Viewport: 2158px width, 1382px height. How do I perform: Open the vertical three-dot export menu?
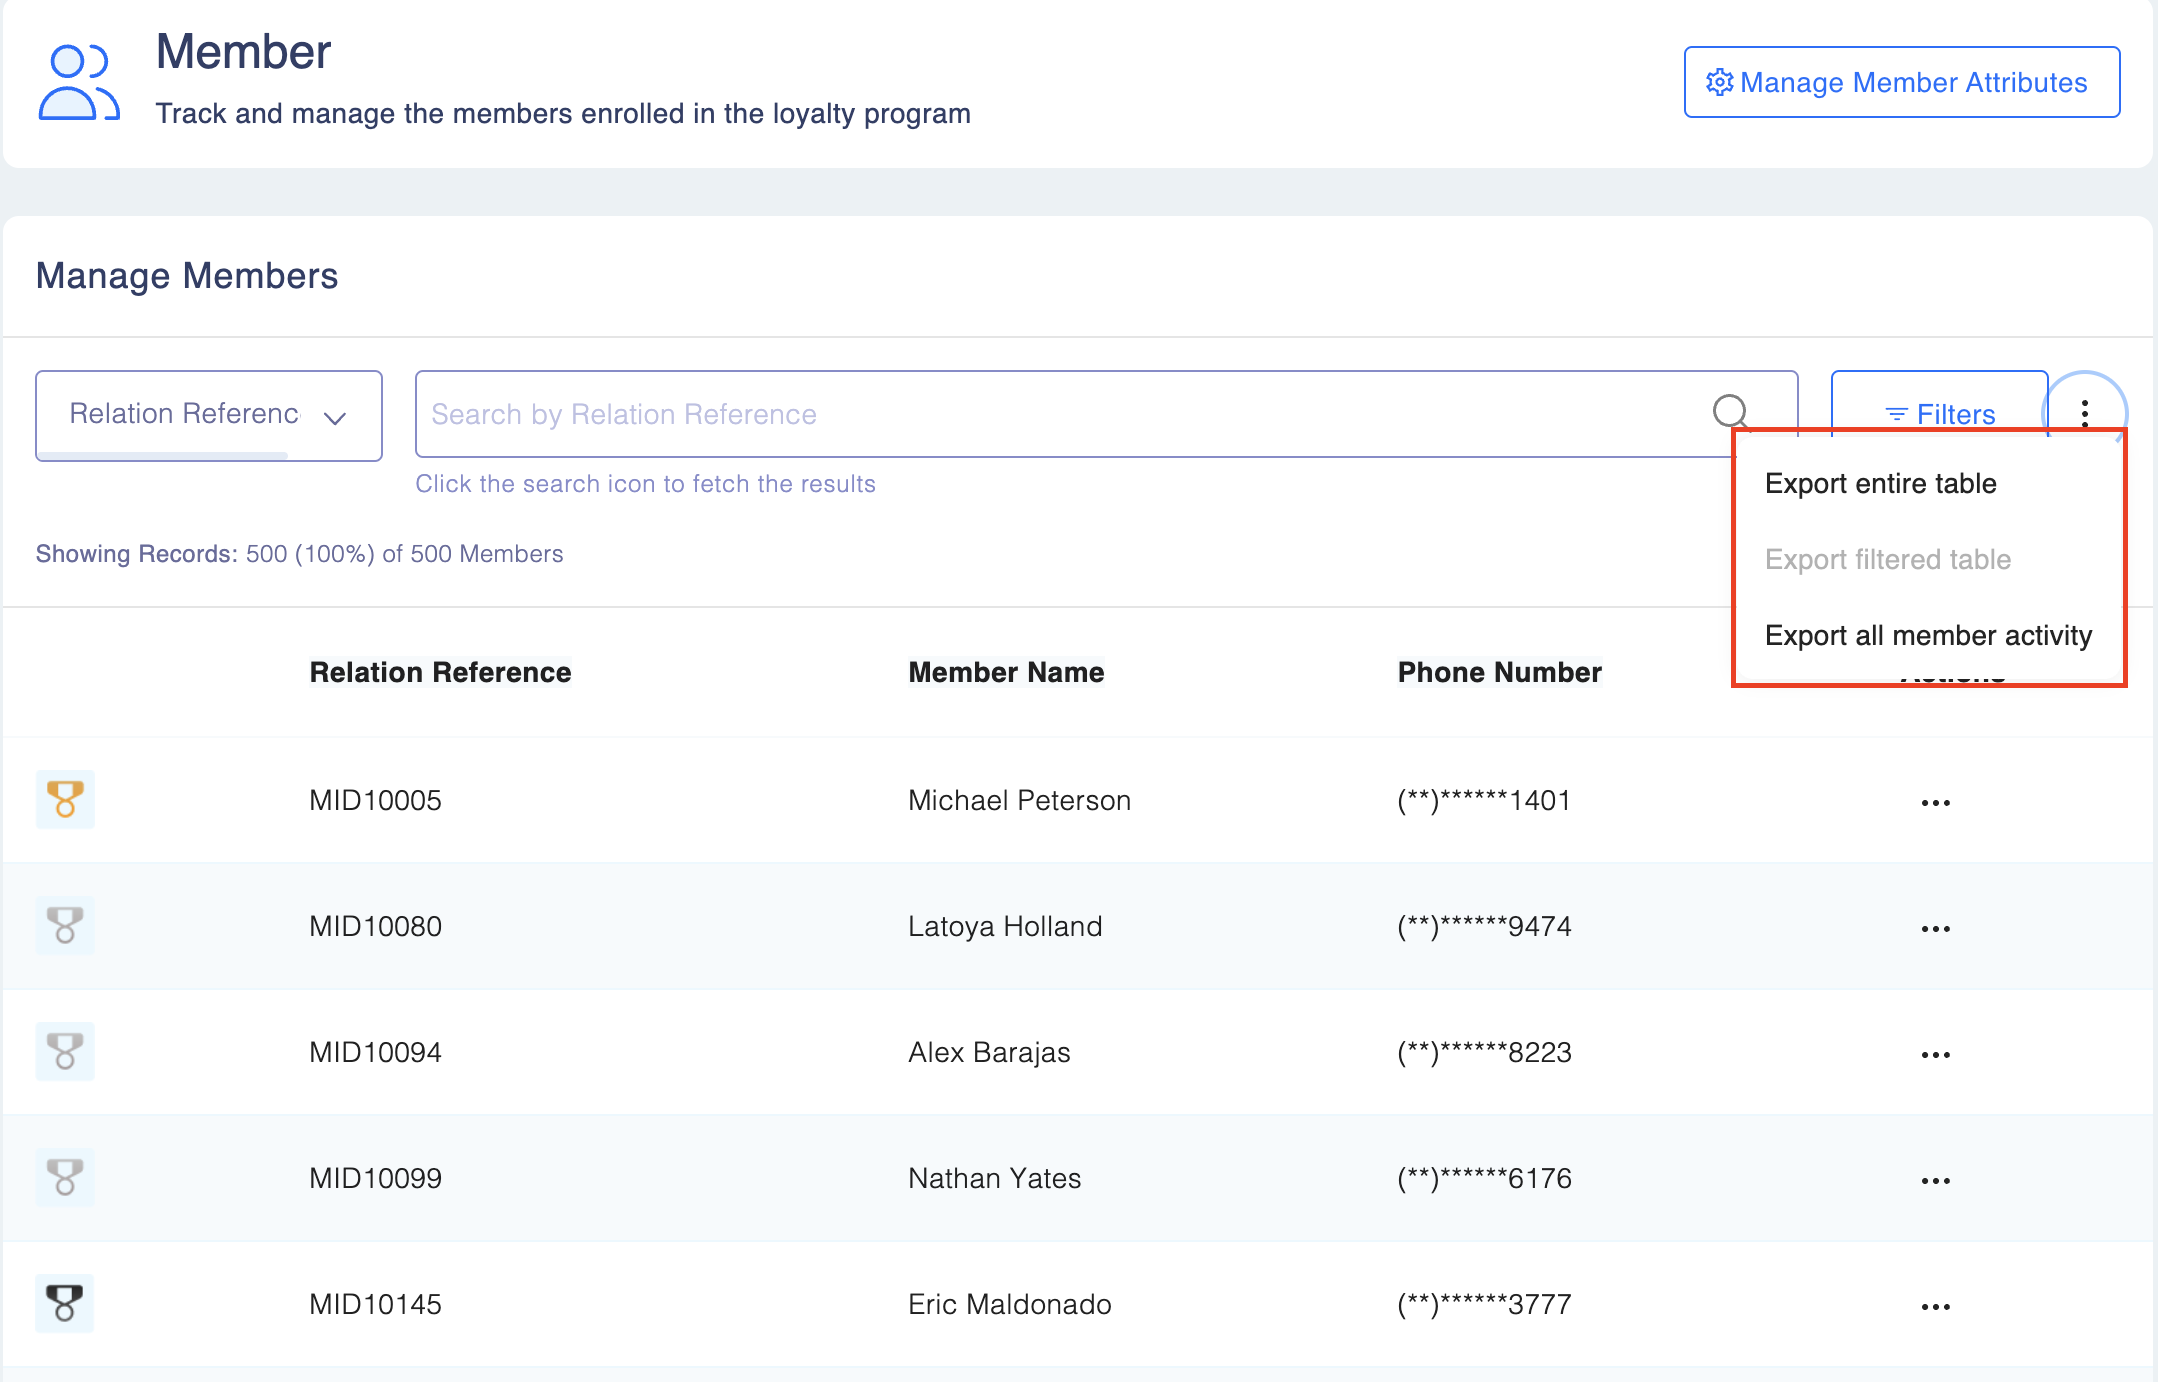2085,412
